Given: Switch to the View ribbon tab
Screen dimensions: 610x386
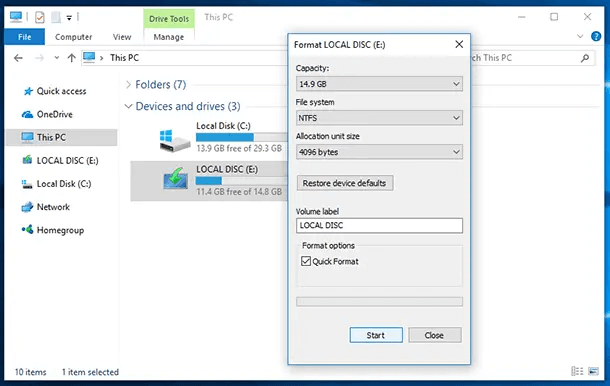Looking at the screenshot, I should pos(122,37).
